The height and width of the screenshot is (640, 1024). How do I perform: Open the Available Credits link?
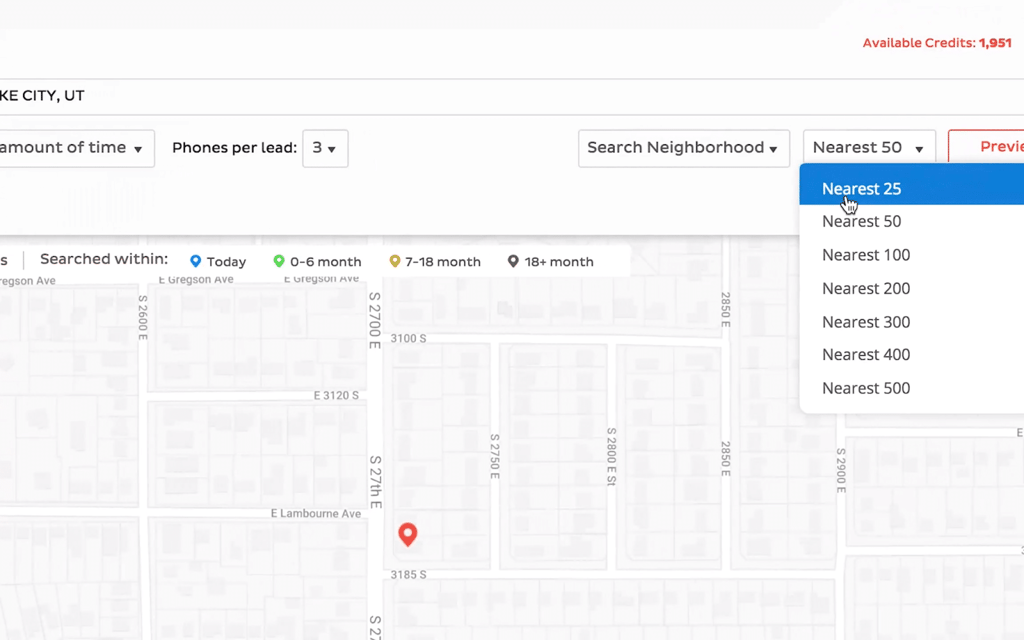[x=937, y=43]
